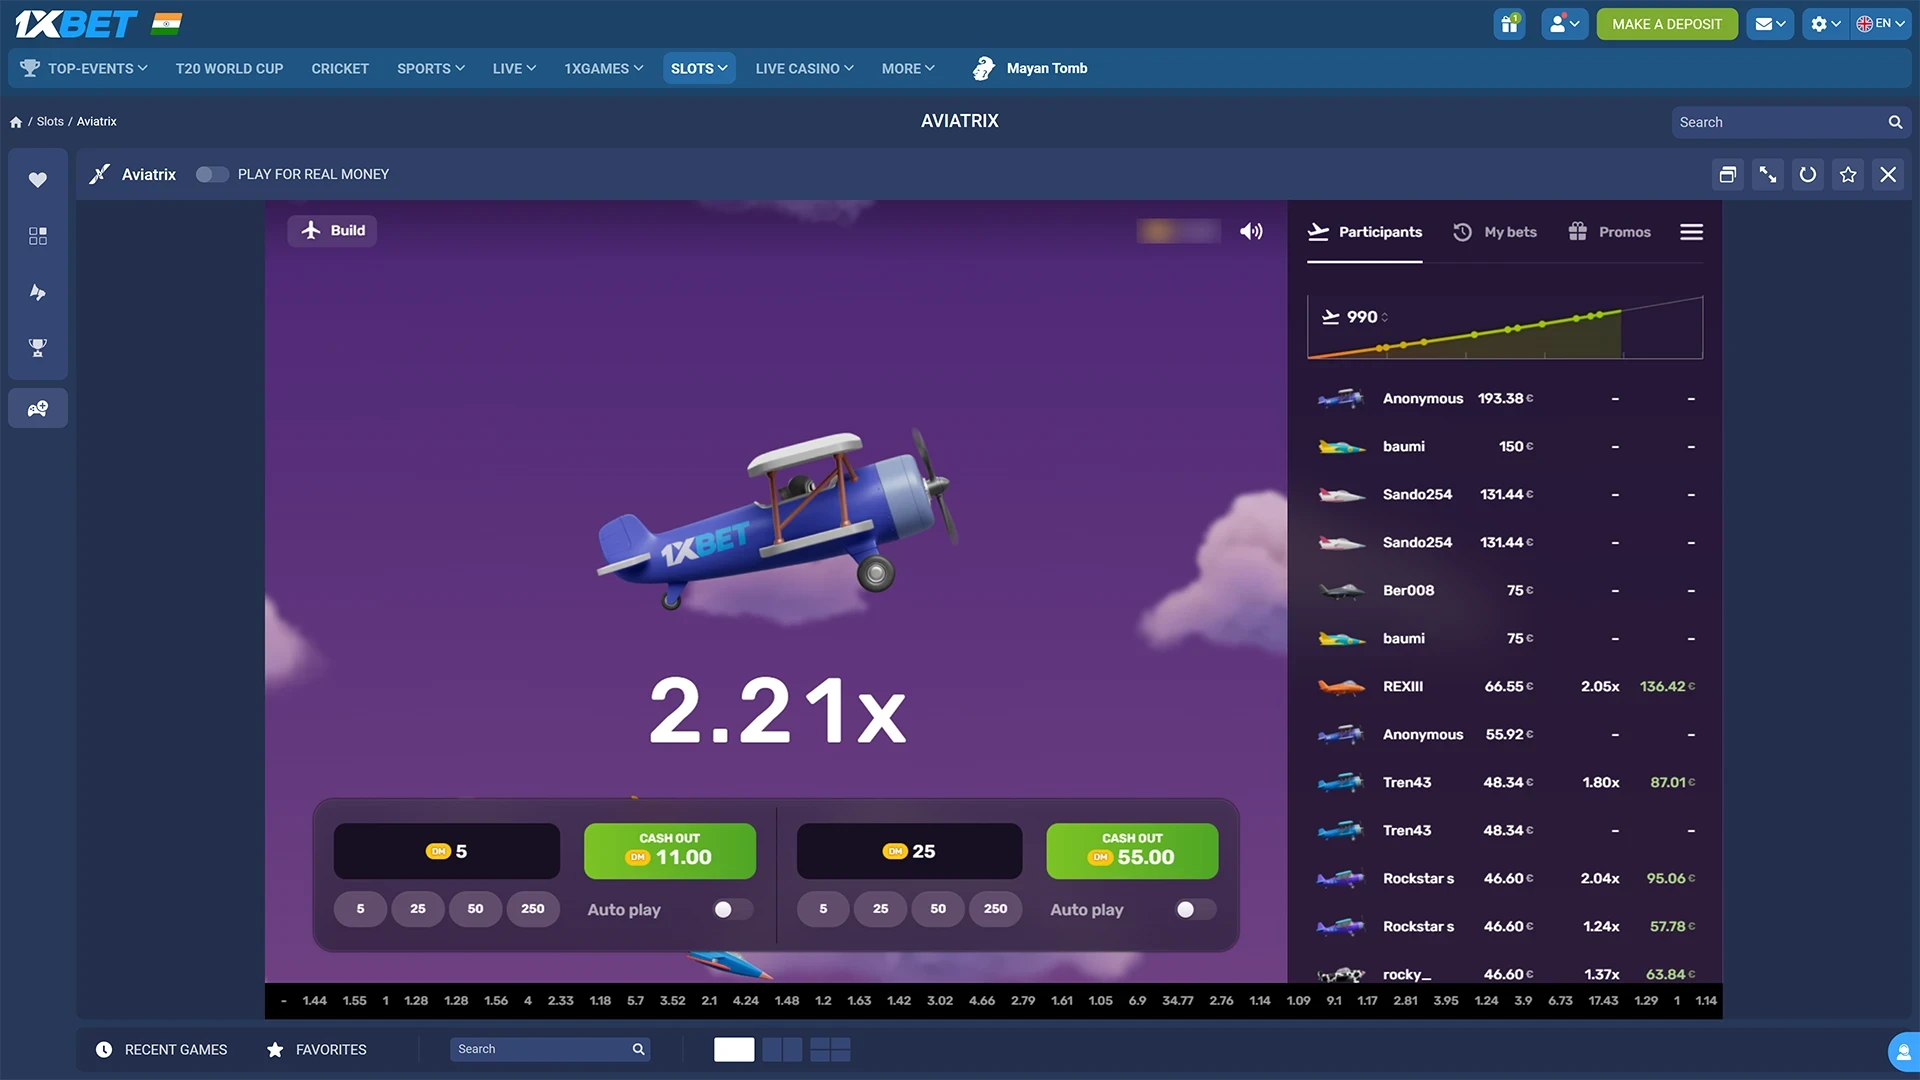Toggle fullscreen mode for the Aviatrix game

tap(1767, 174)
